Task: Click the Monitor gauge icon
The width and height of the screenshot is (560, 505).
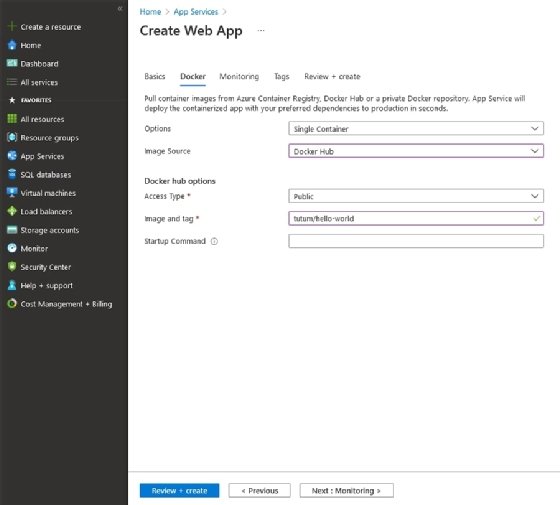Action: (12, 248)
